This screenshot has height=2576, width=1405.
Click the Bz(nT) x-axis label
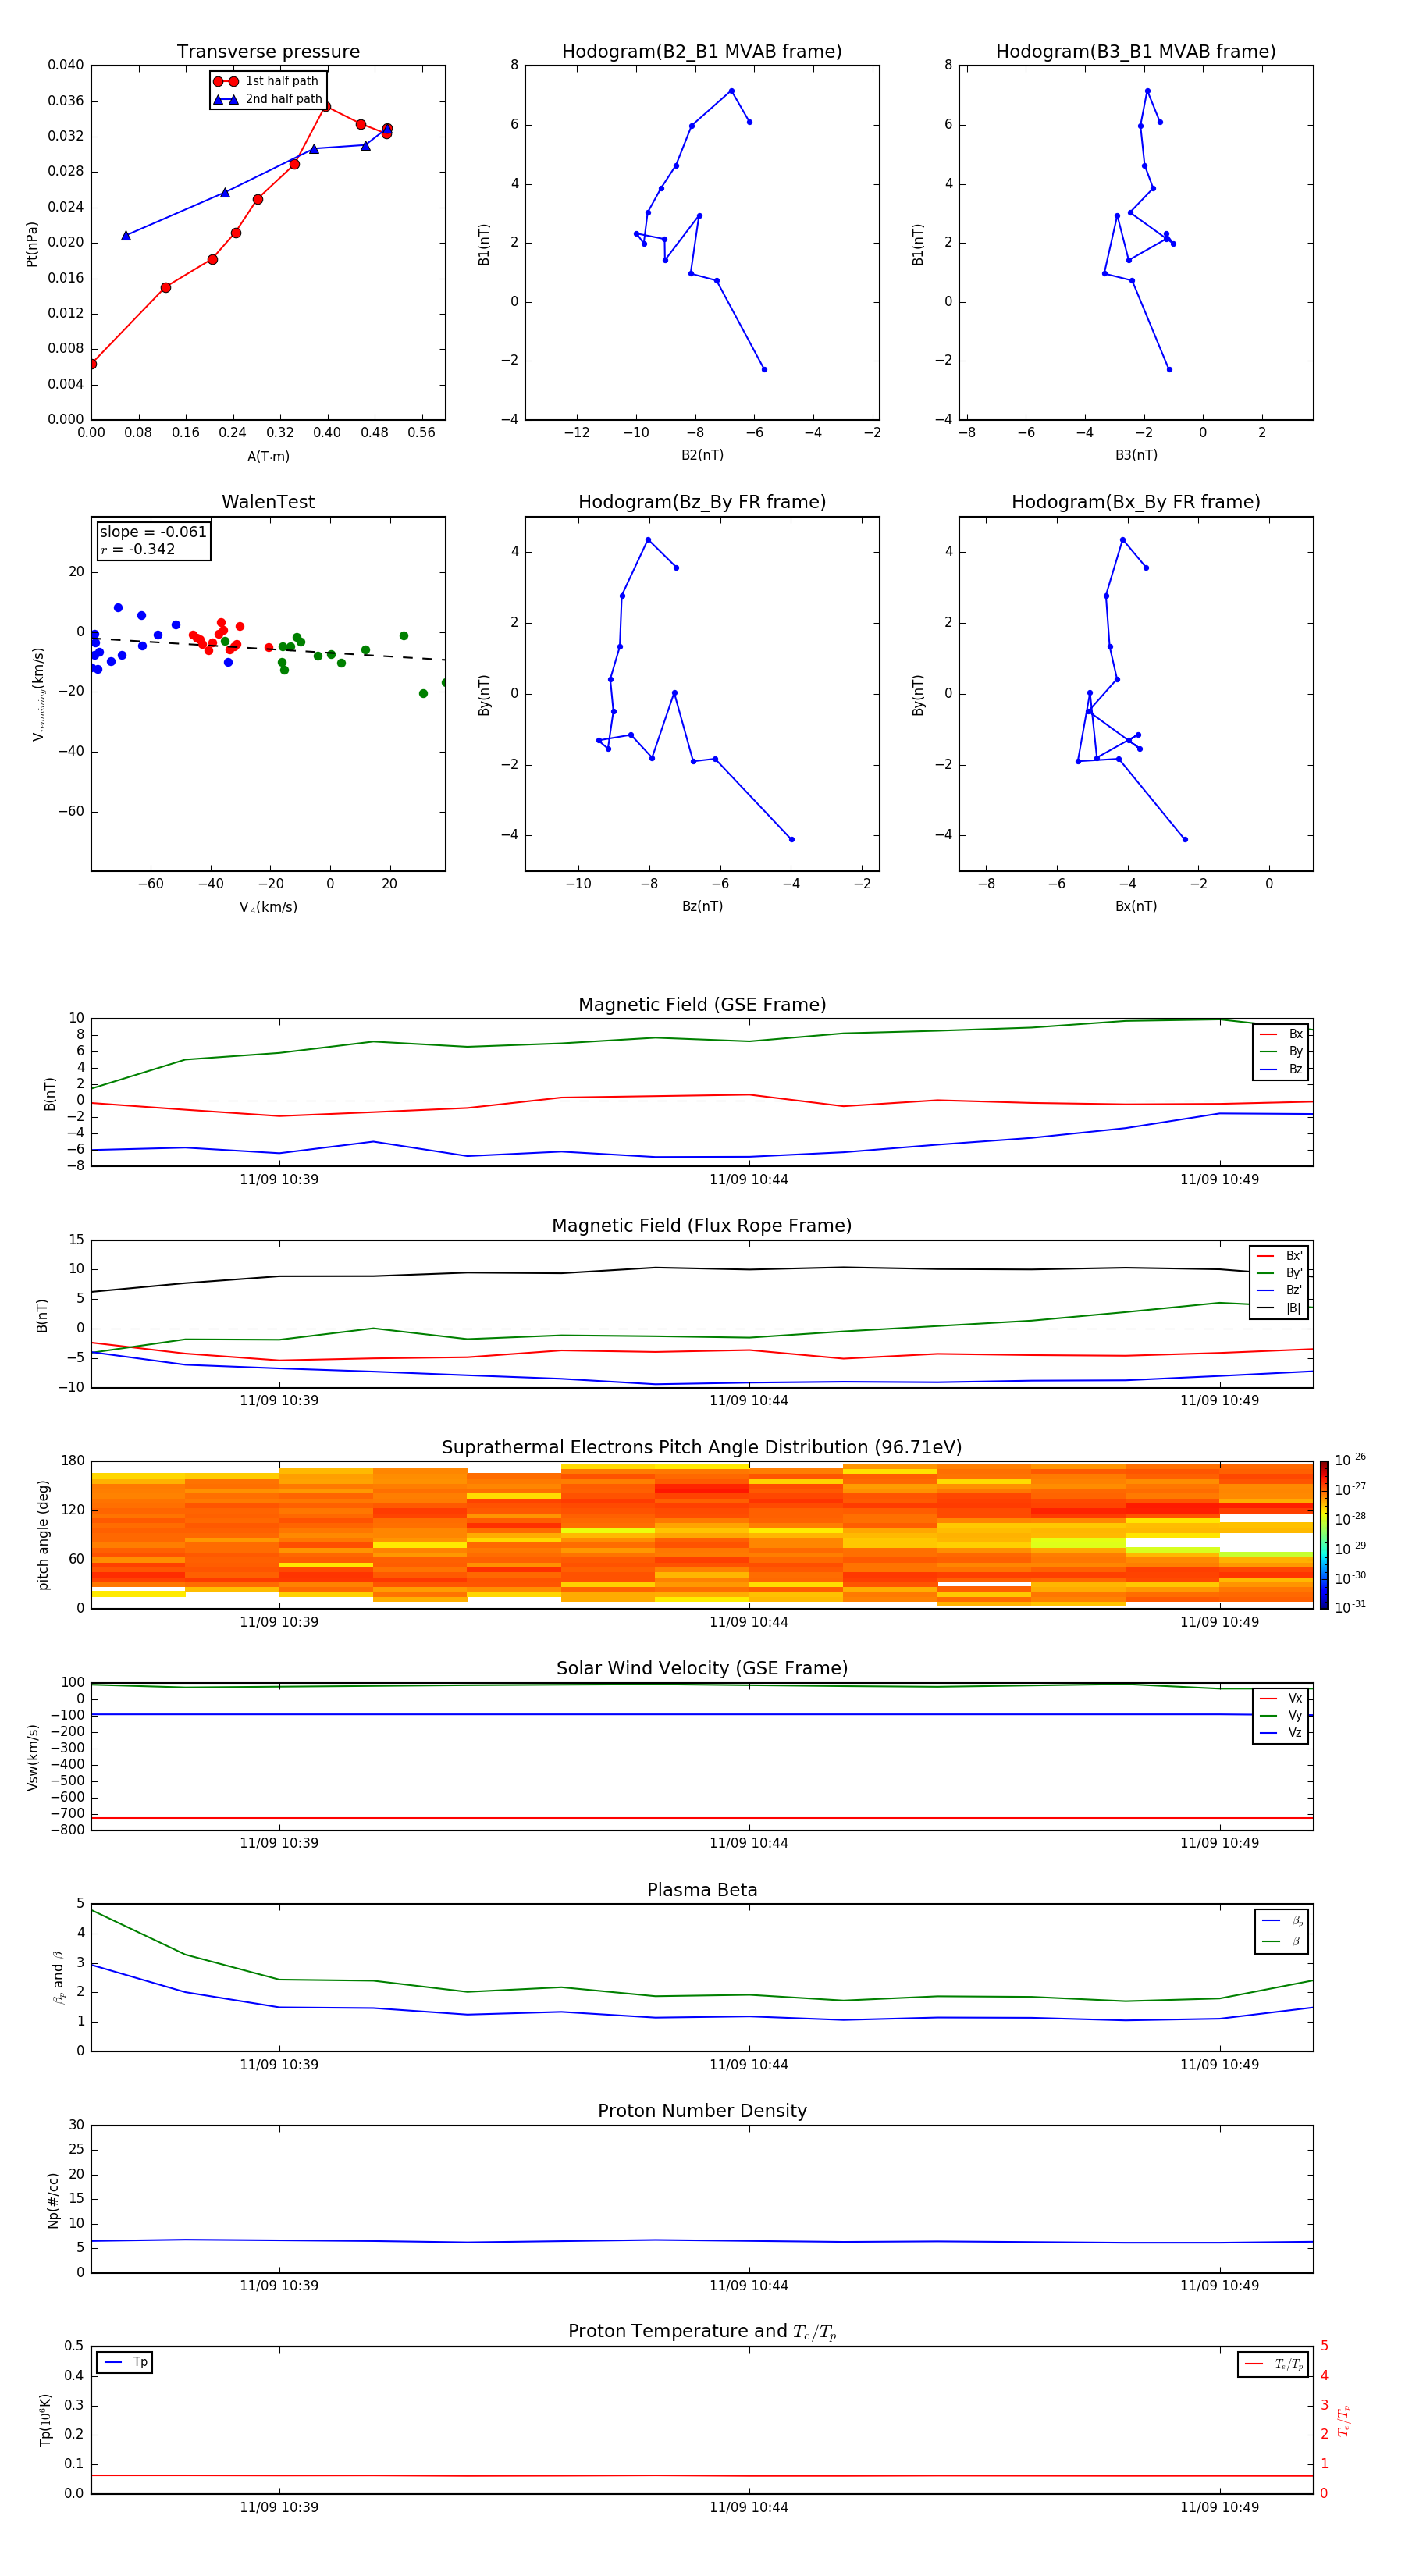pyautogui.click(x=702, y=906)
